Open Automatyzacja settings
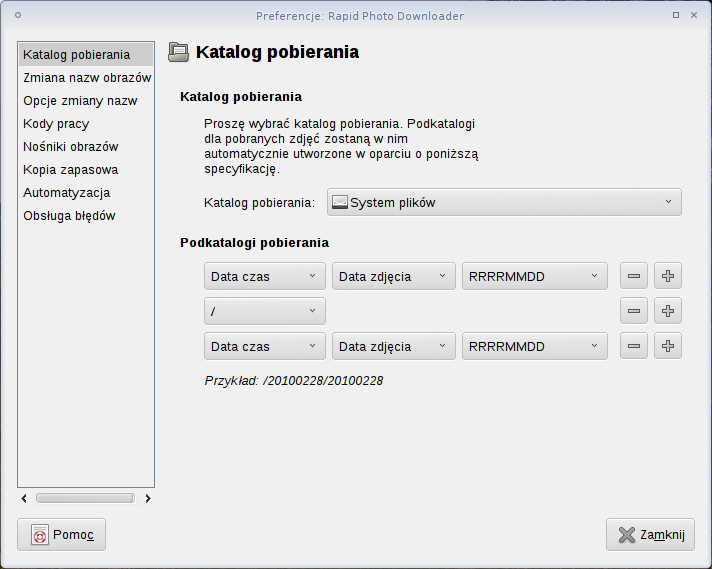Screen dimensions: 712x569 point(86,193)
